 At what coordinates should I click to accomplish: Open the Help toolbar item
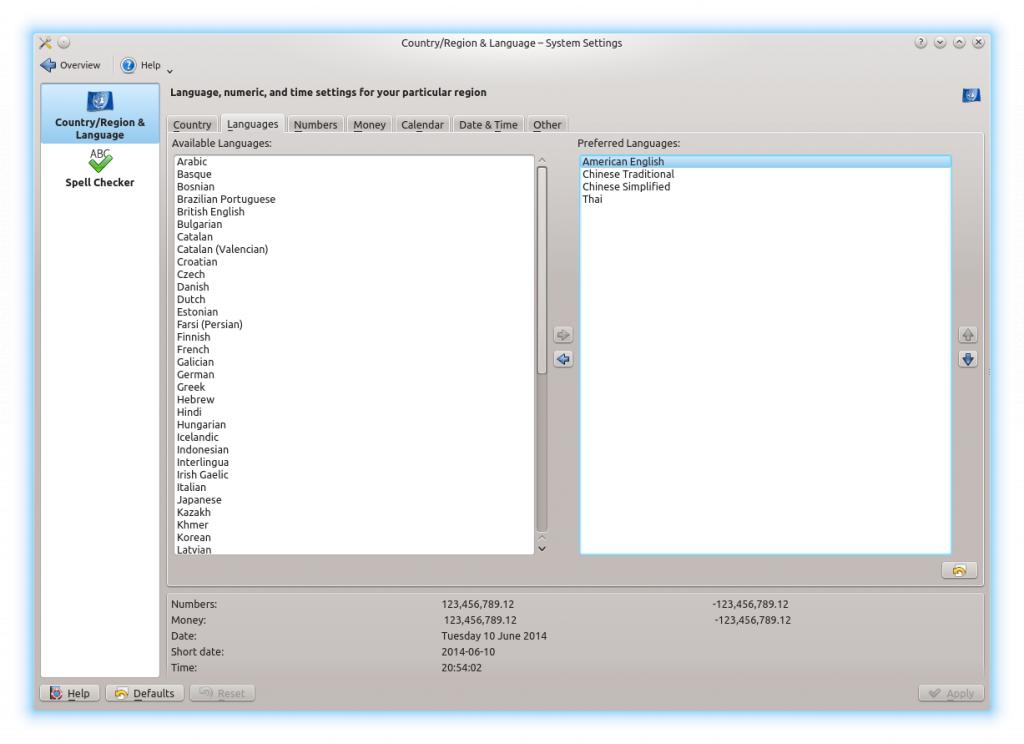[x=140, y=65]
